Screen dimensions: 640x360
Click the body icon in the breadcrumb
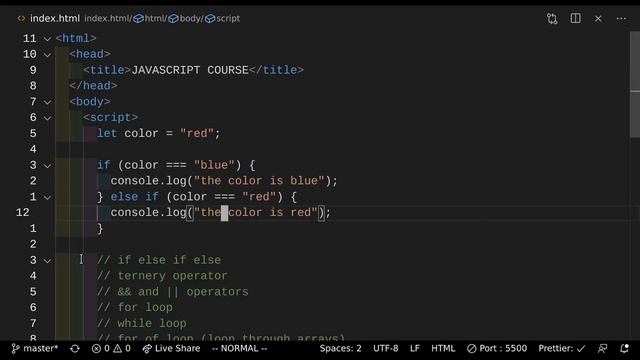point(173,18)
